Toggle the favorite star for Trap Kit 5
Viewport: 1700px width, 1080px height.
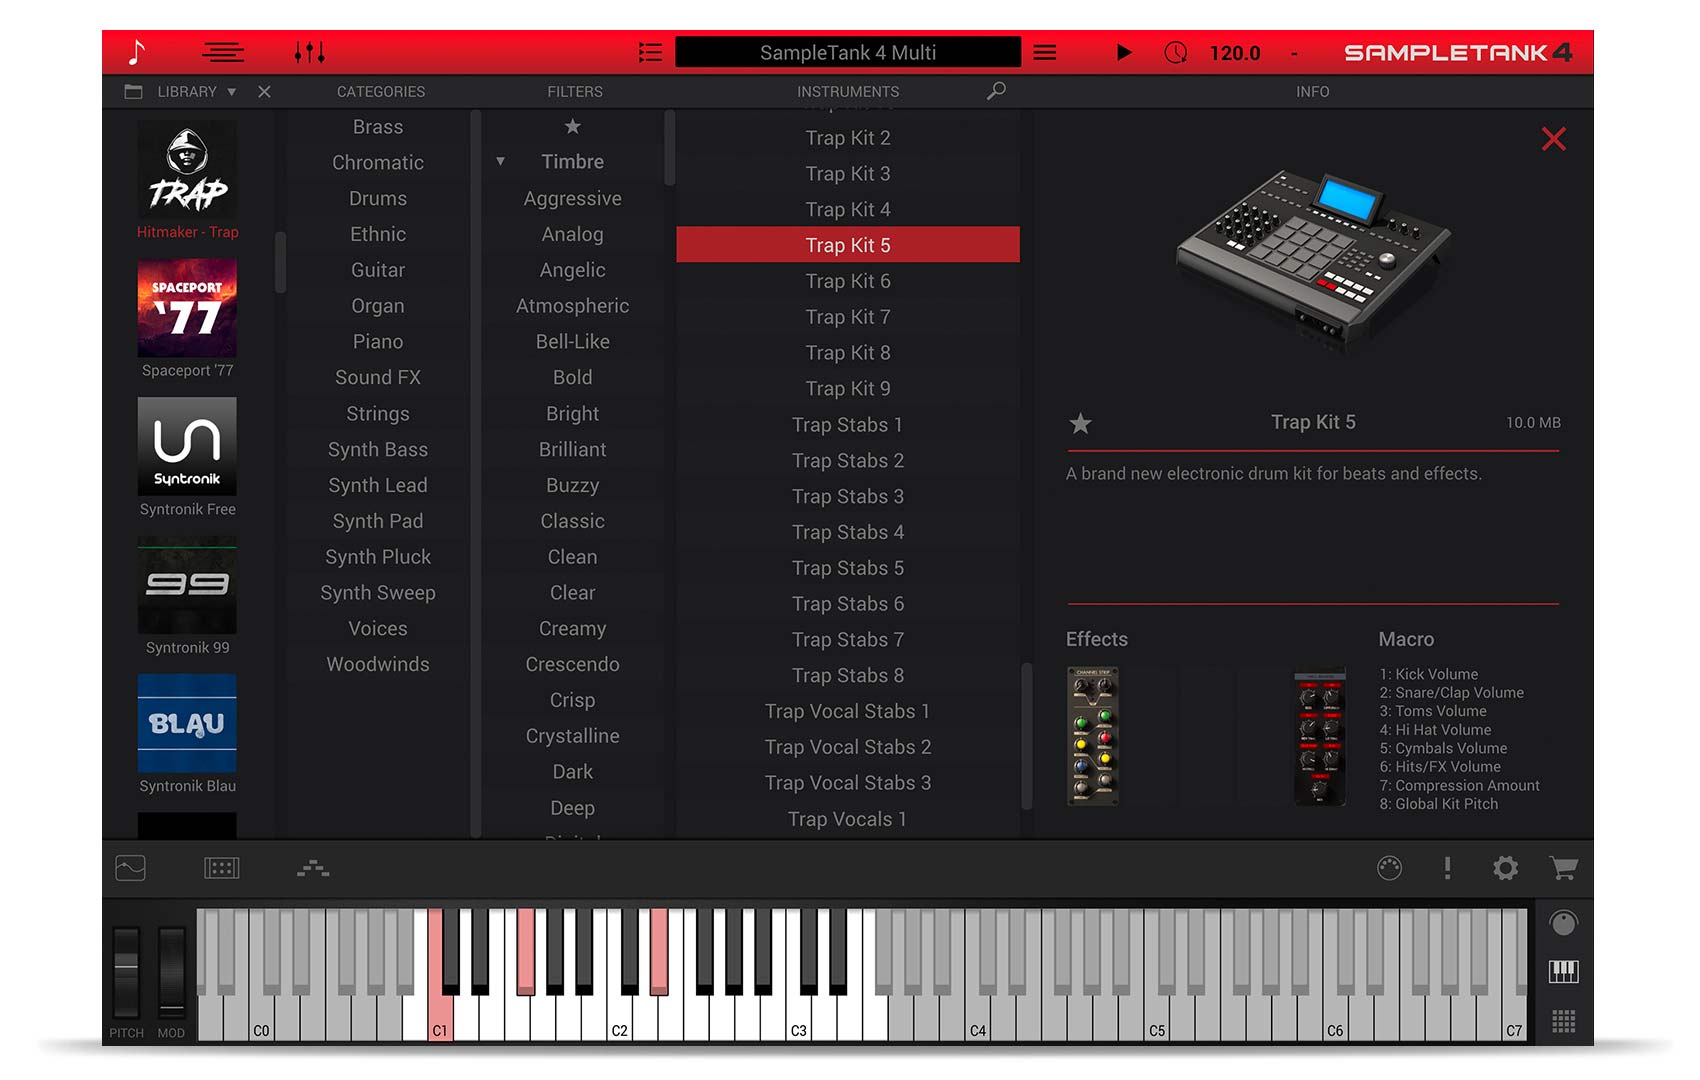coord(1080,424)
